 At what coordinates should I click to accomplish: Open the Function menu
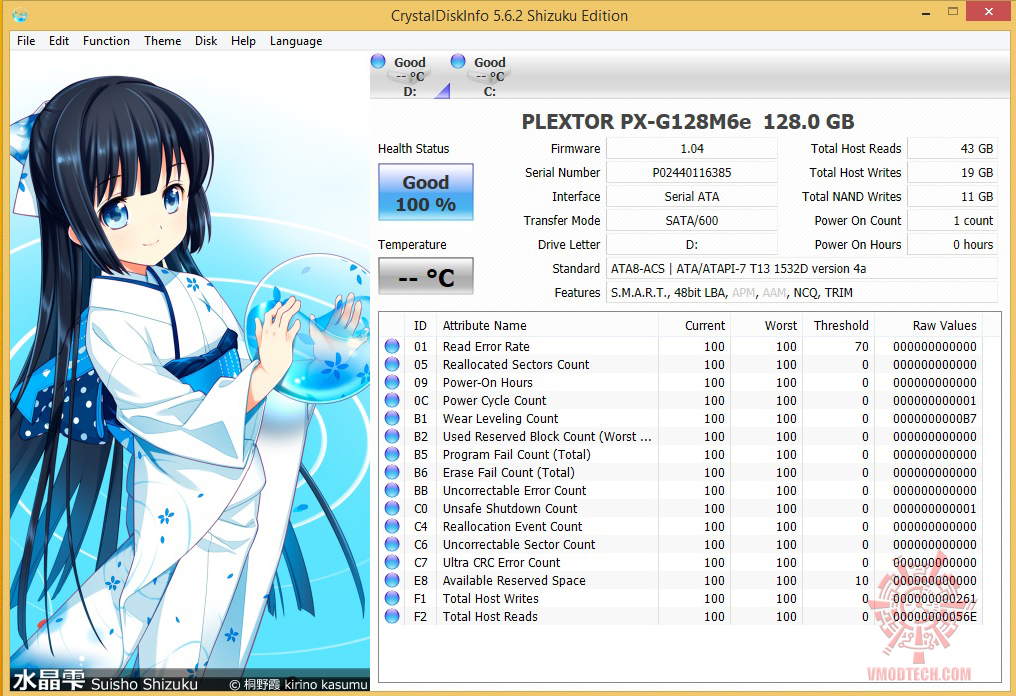coord(106,41)
